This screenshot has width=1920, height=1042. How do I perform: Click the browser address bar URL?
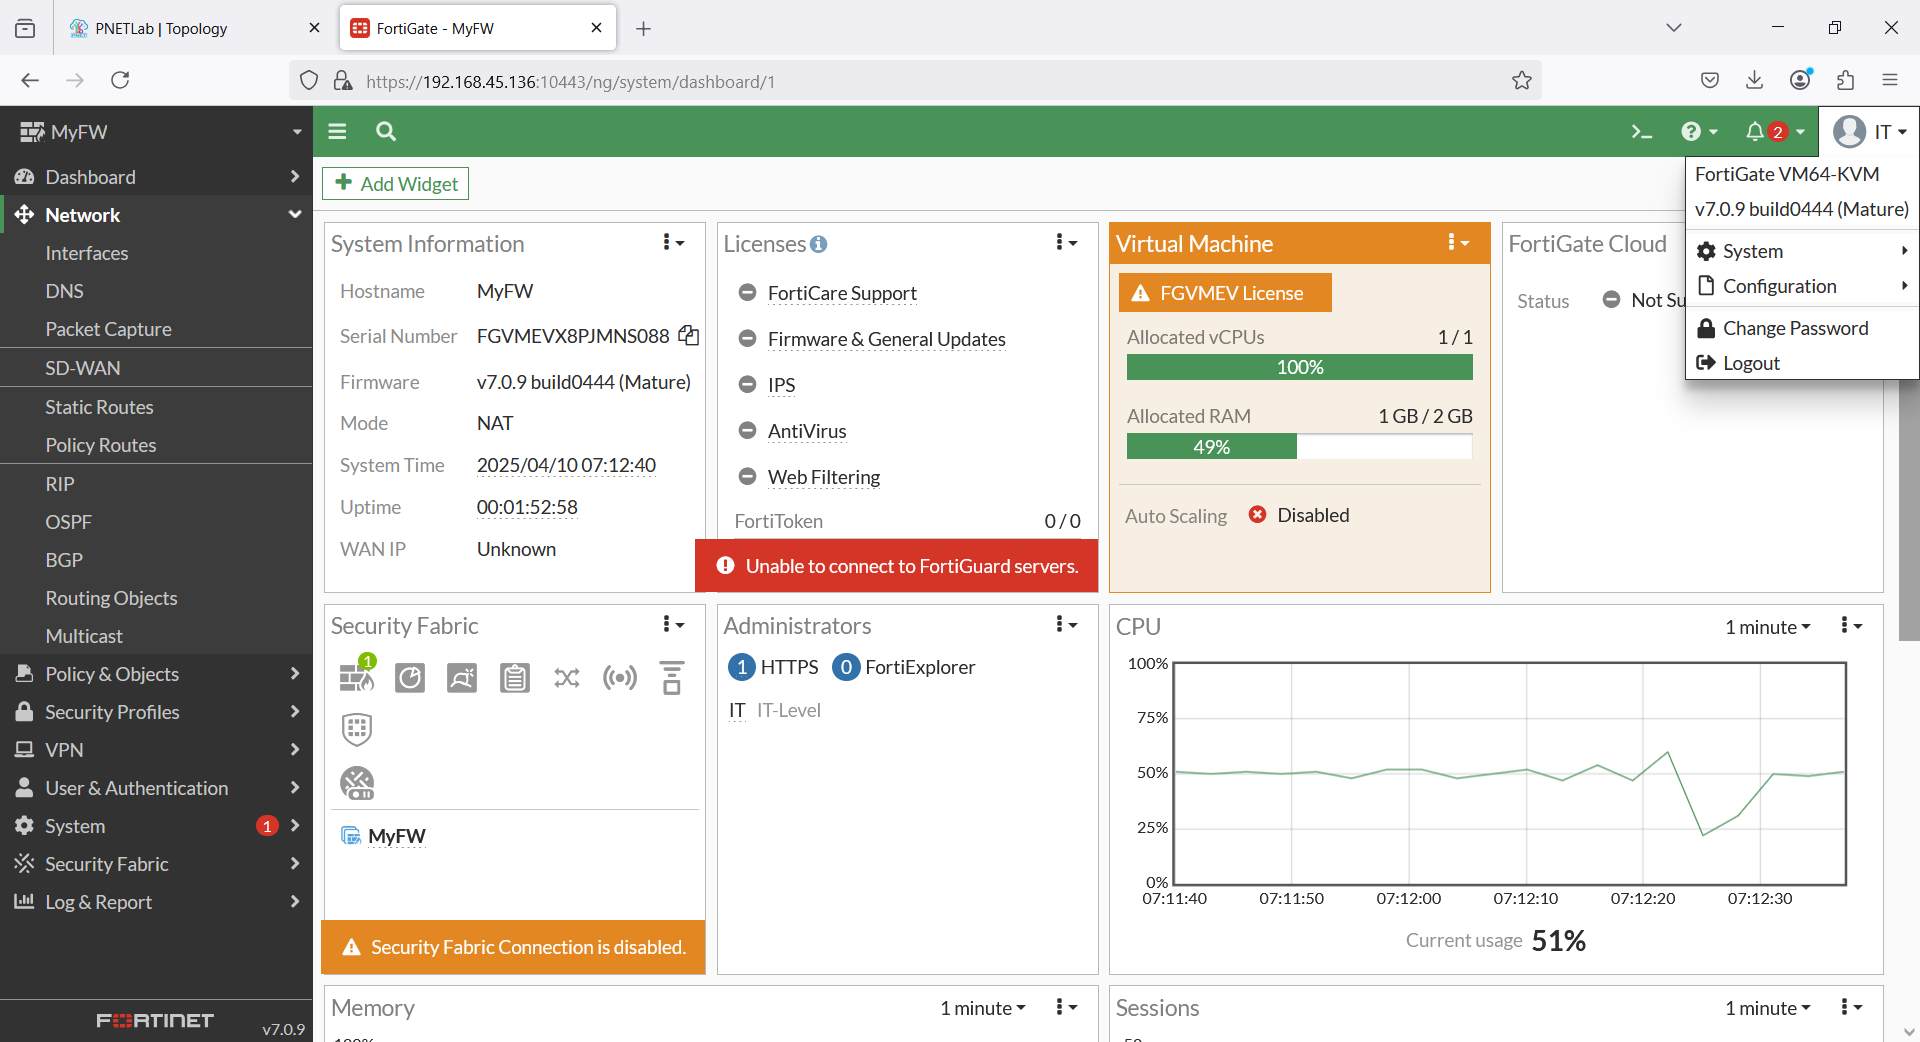(x=570, y=82)
